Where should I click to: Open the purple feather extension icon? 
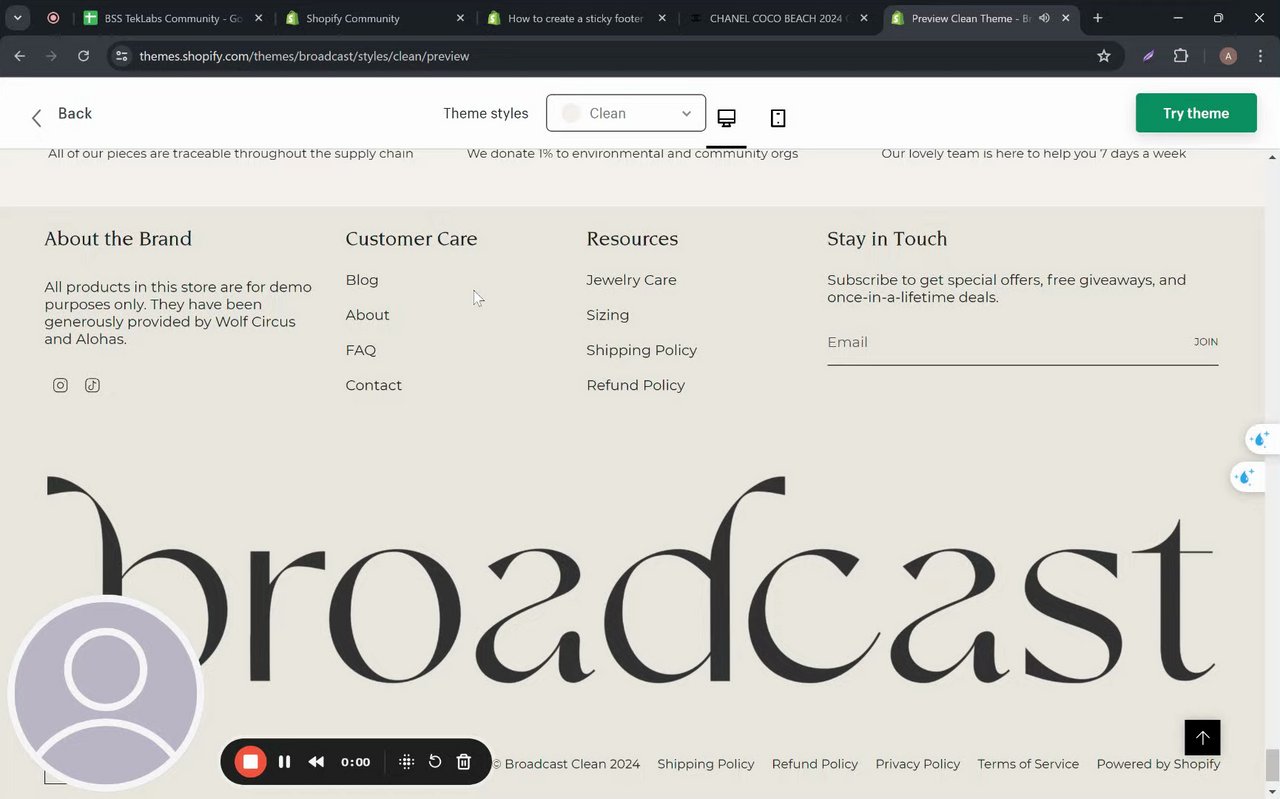1148,56
